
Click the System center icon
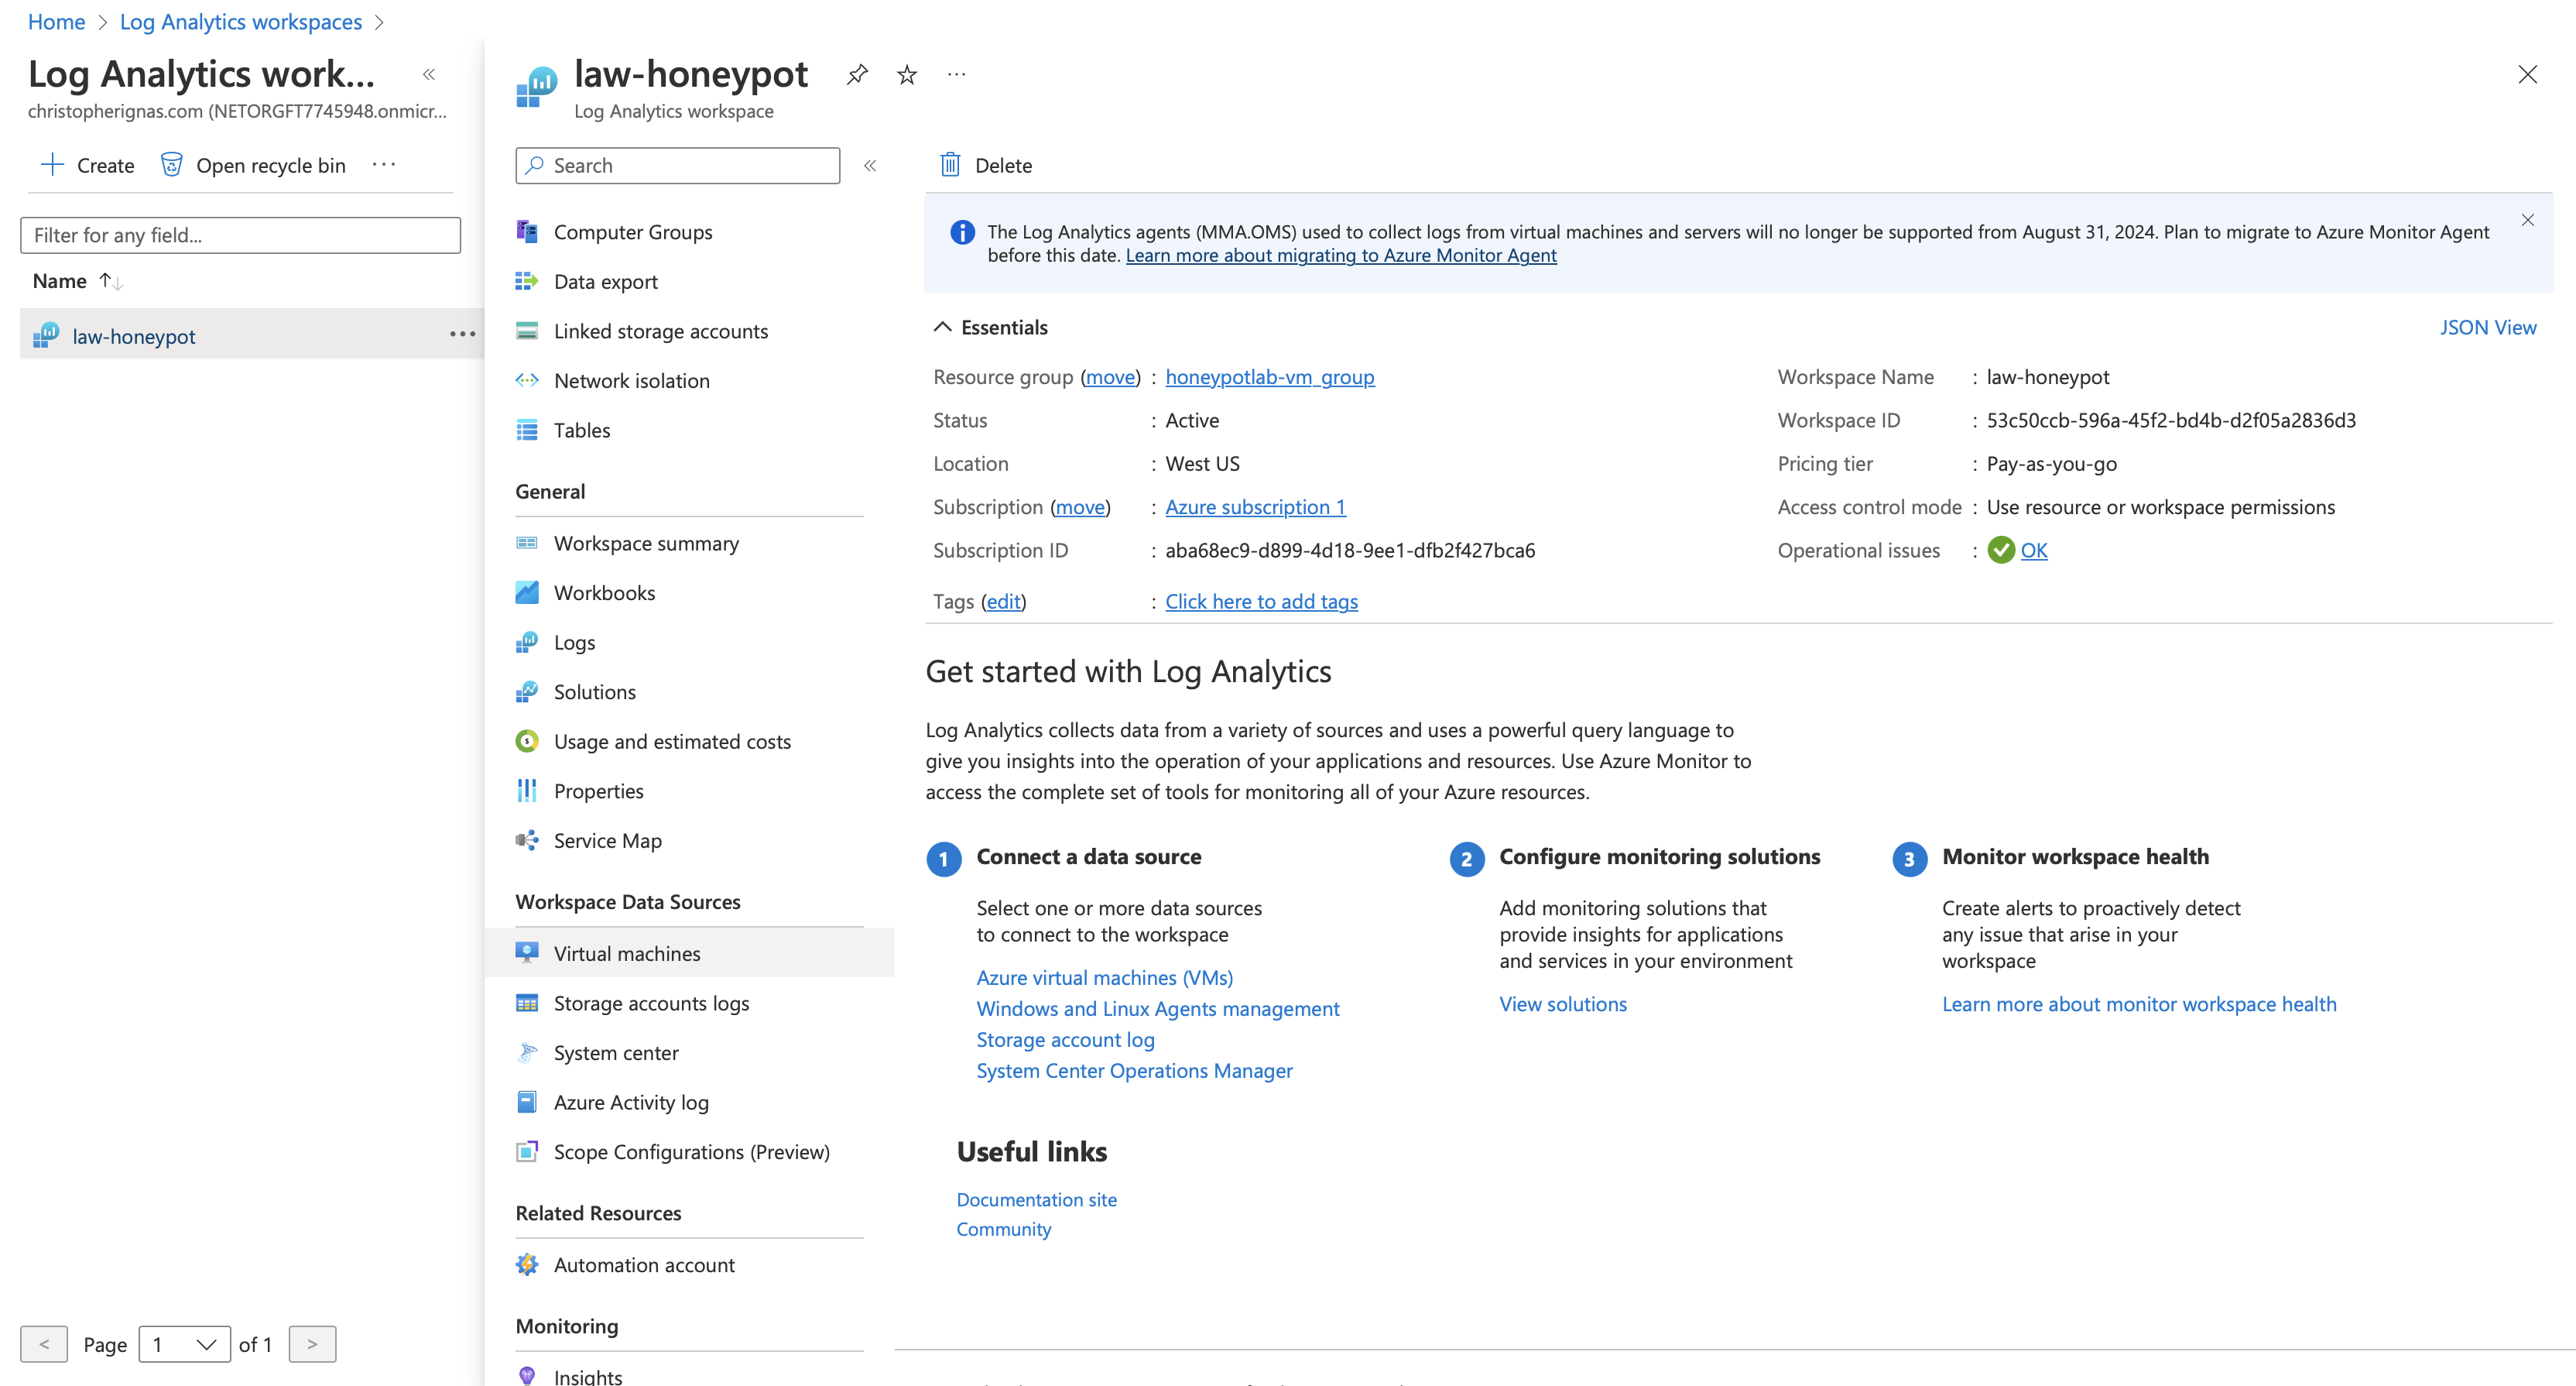(527, 1052)
